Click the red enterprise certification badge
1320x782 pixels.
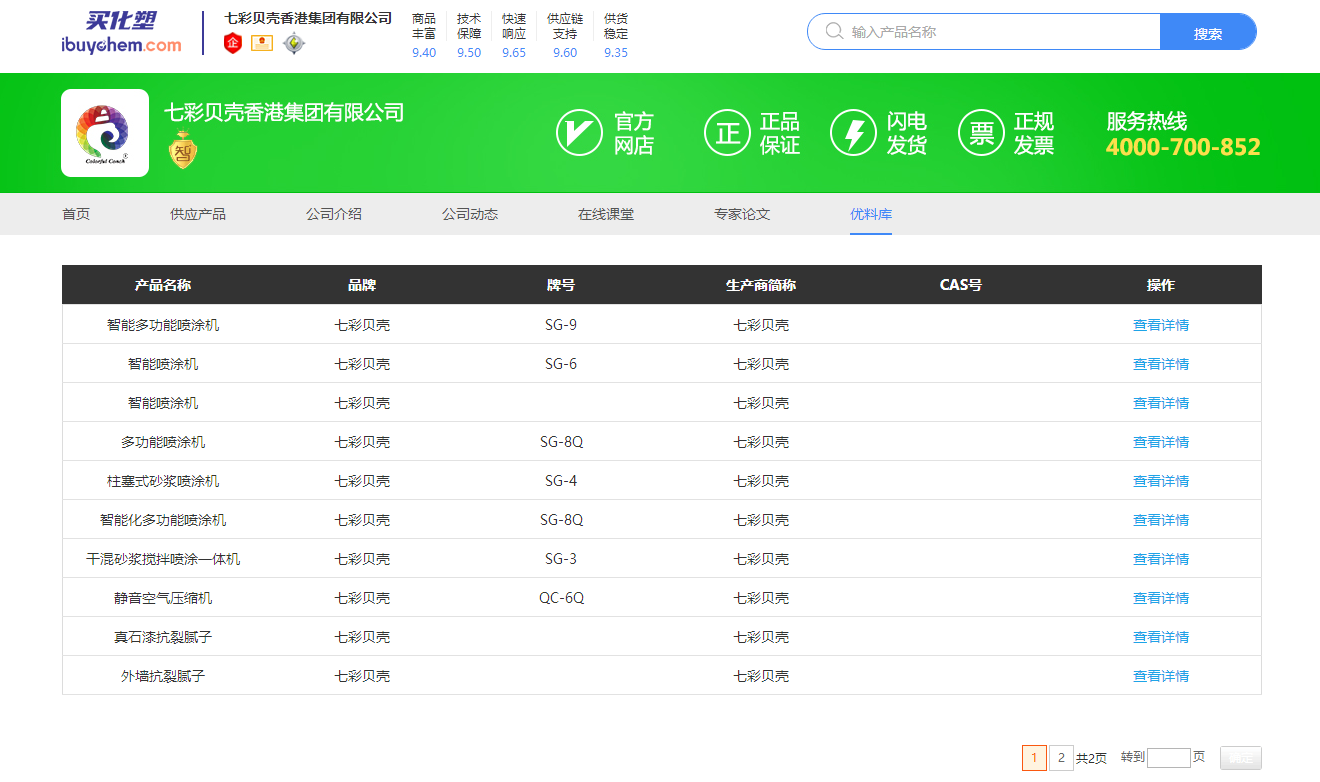(233, 43)
